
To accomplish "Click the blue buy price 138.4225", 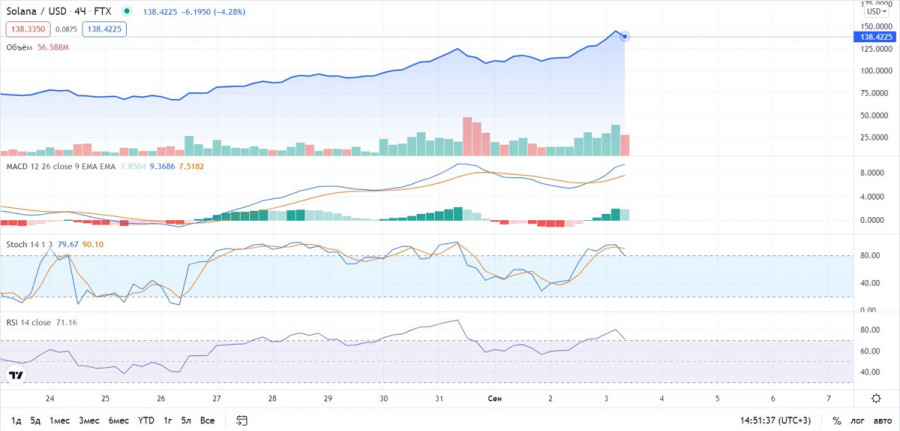I will (x=104, y=29).
